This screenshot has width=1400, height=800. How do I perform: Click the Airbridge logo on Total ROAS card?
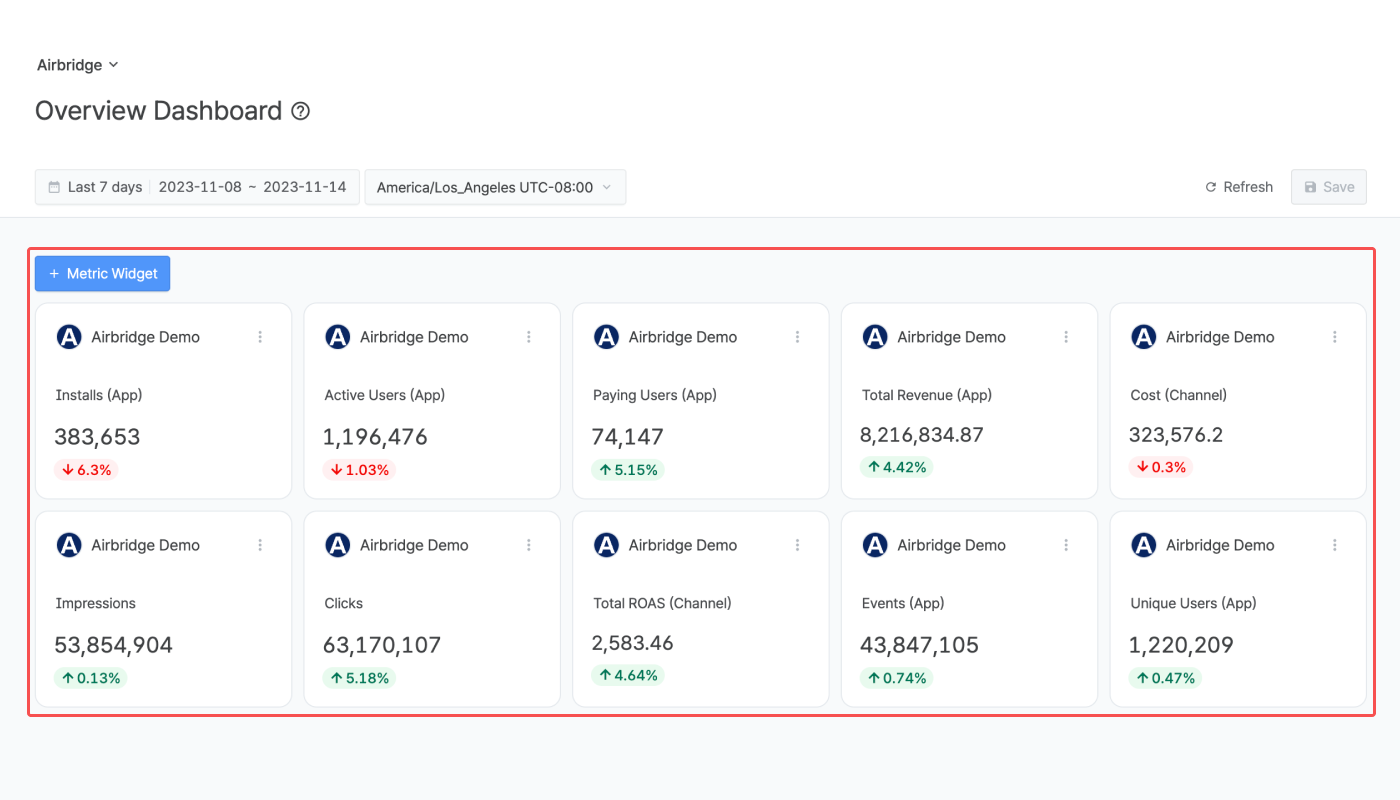click(606, 545)
